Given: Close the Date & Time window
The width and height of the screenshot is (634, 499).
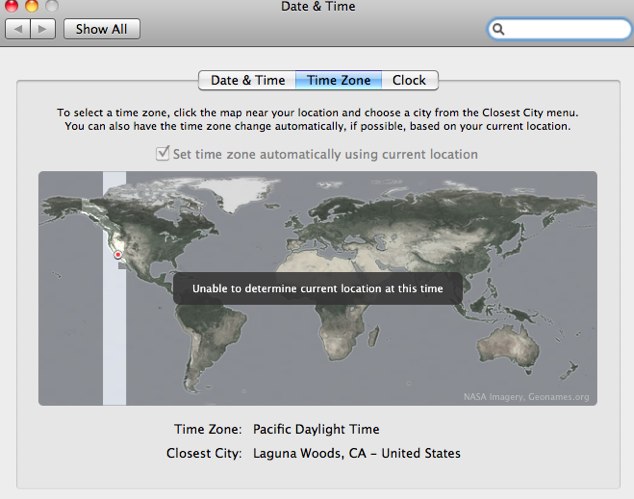Looking at the screenshot, I should click(x=11, y=6).
